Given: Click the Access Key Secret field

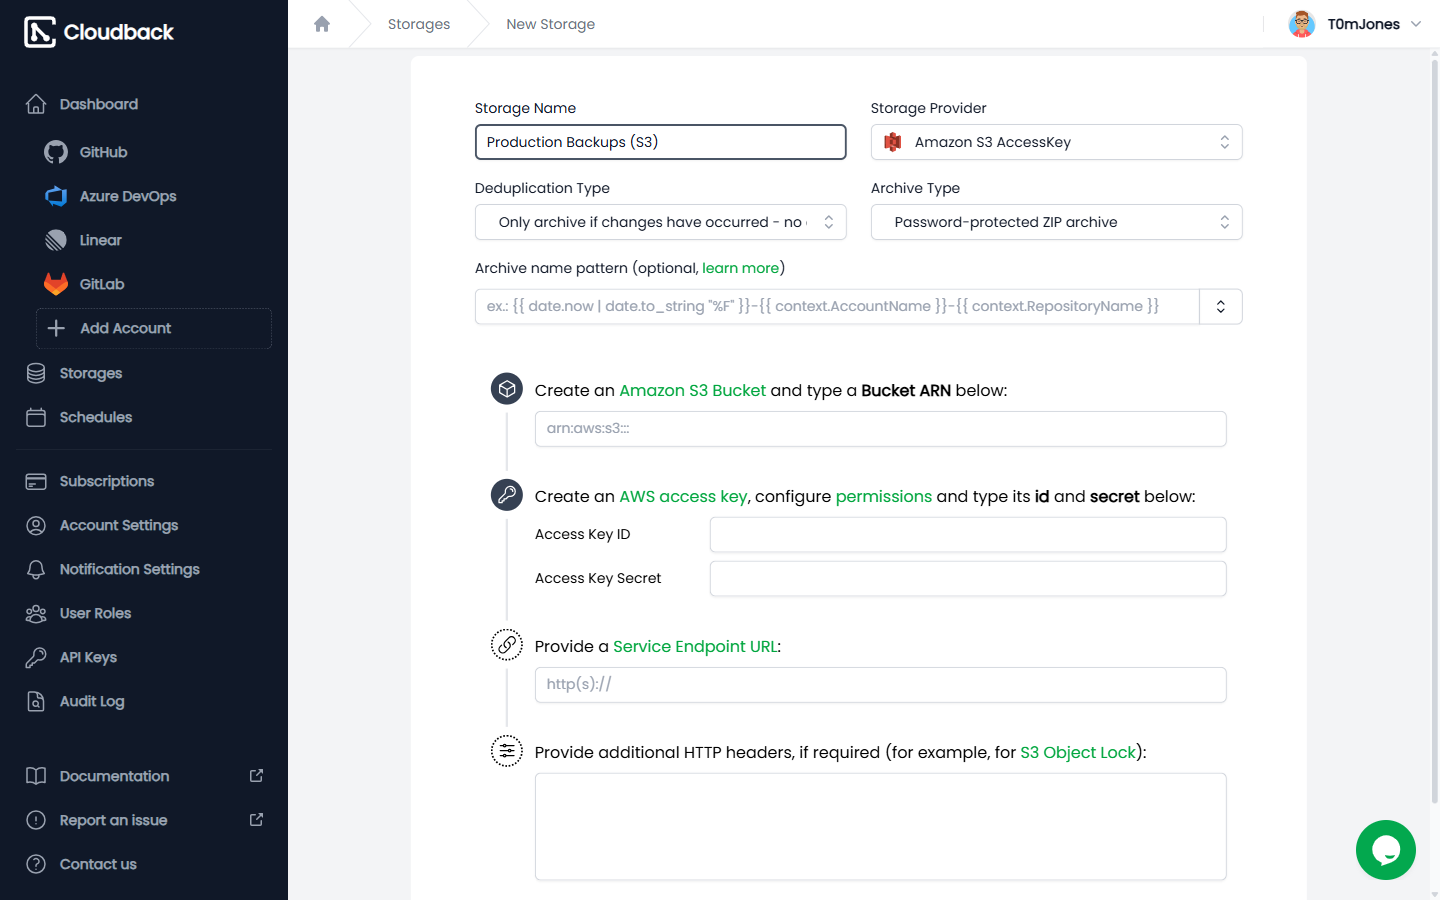Looking at the screenshot, I should pos(968,579).
